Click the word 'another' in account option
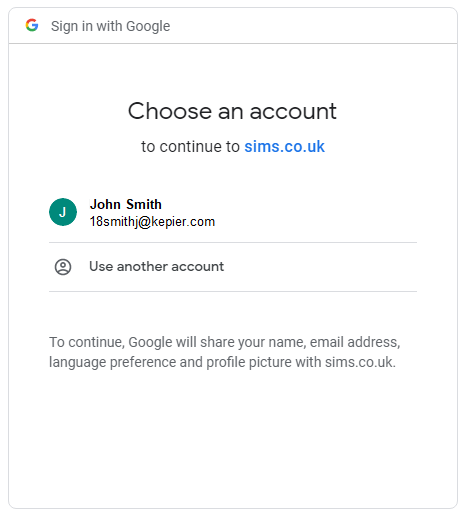Viewport: 464px width, 513px height. [142, 266]
